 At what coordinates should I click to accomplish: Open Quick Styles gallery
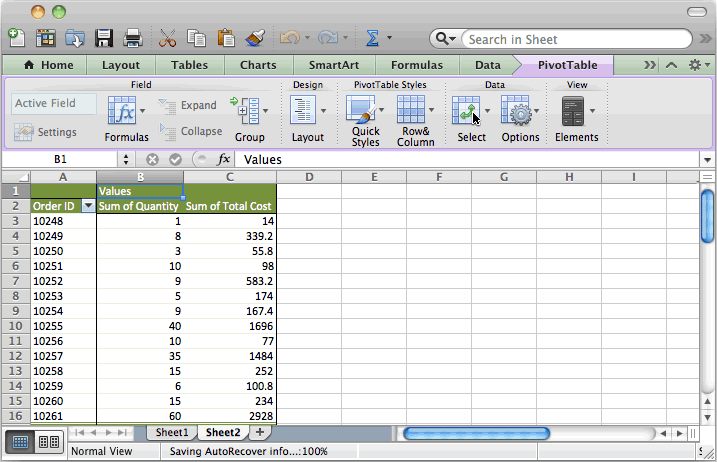click(x=360, y=109)
